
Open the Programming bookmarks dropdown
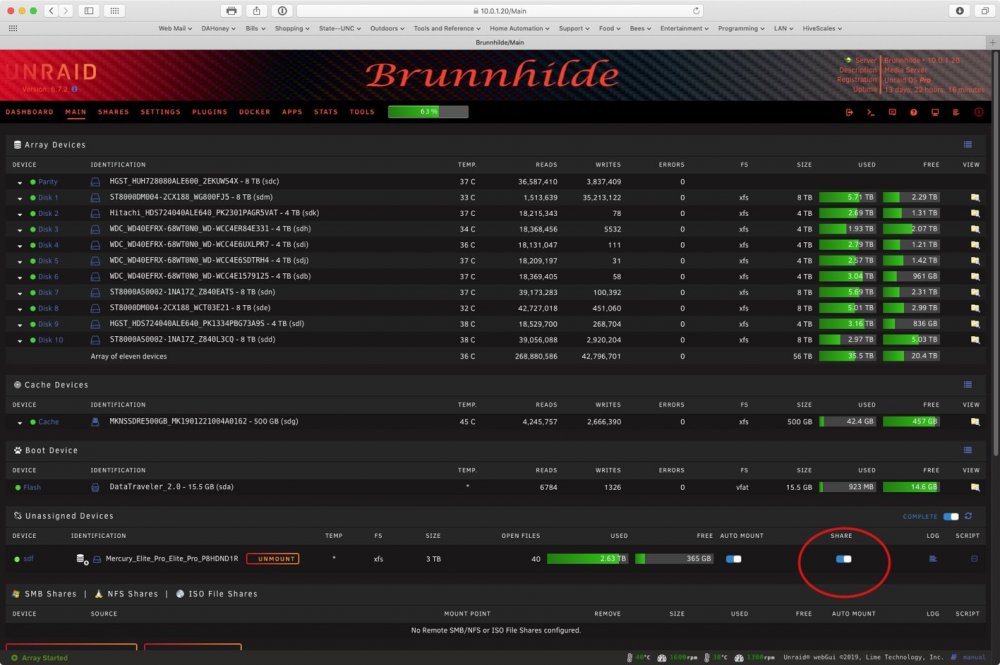(x=741, y=28)
